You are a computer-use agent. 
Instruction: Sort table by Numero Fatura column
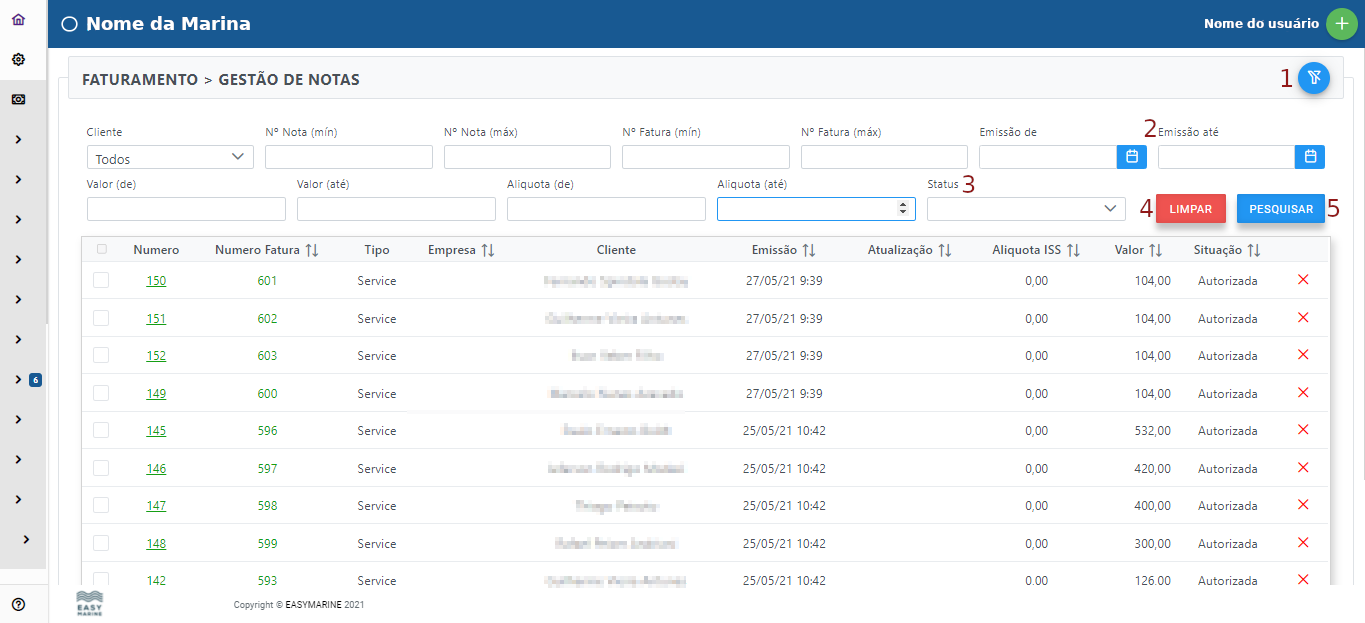(311, 250)
